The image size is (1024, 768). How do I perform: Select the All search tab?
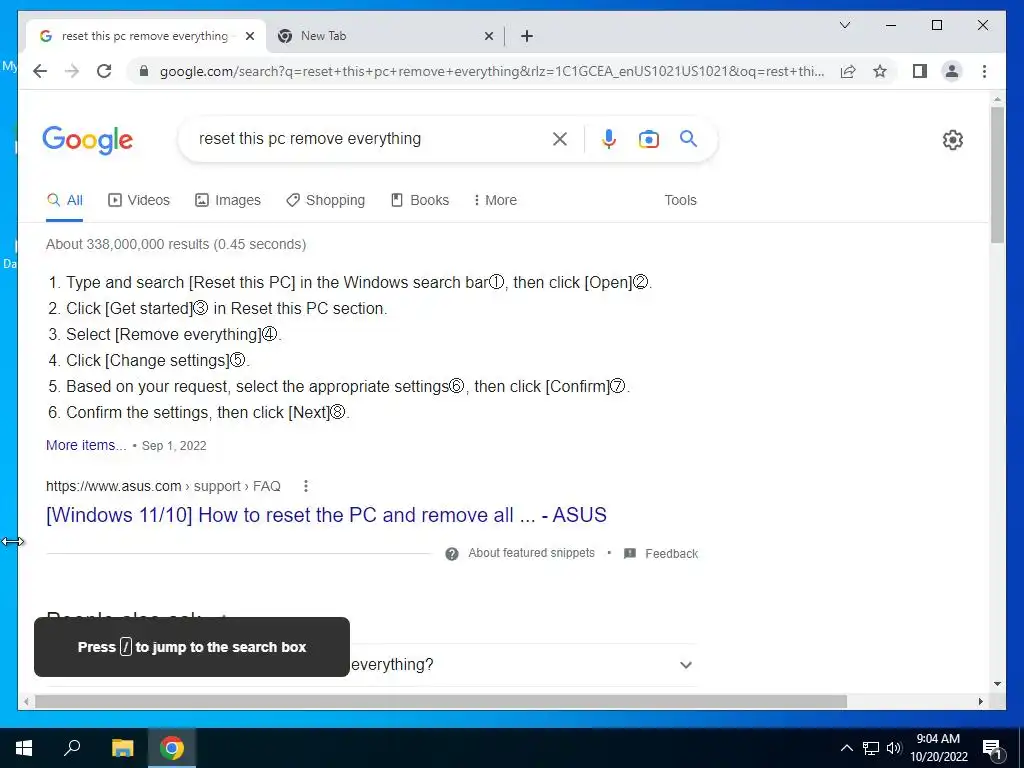[65, 200]
